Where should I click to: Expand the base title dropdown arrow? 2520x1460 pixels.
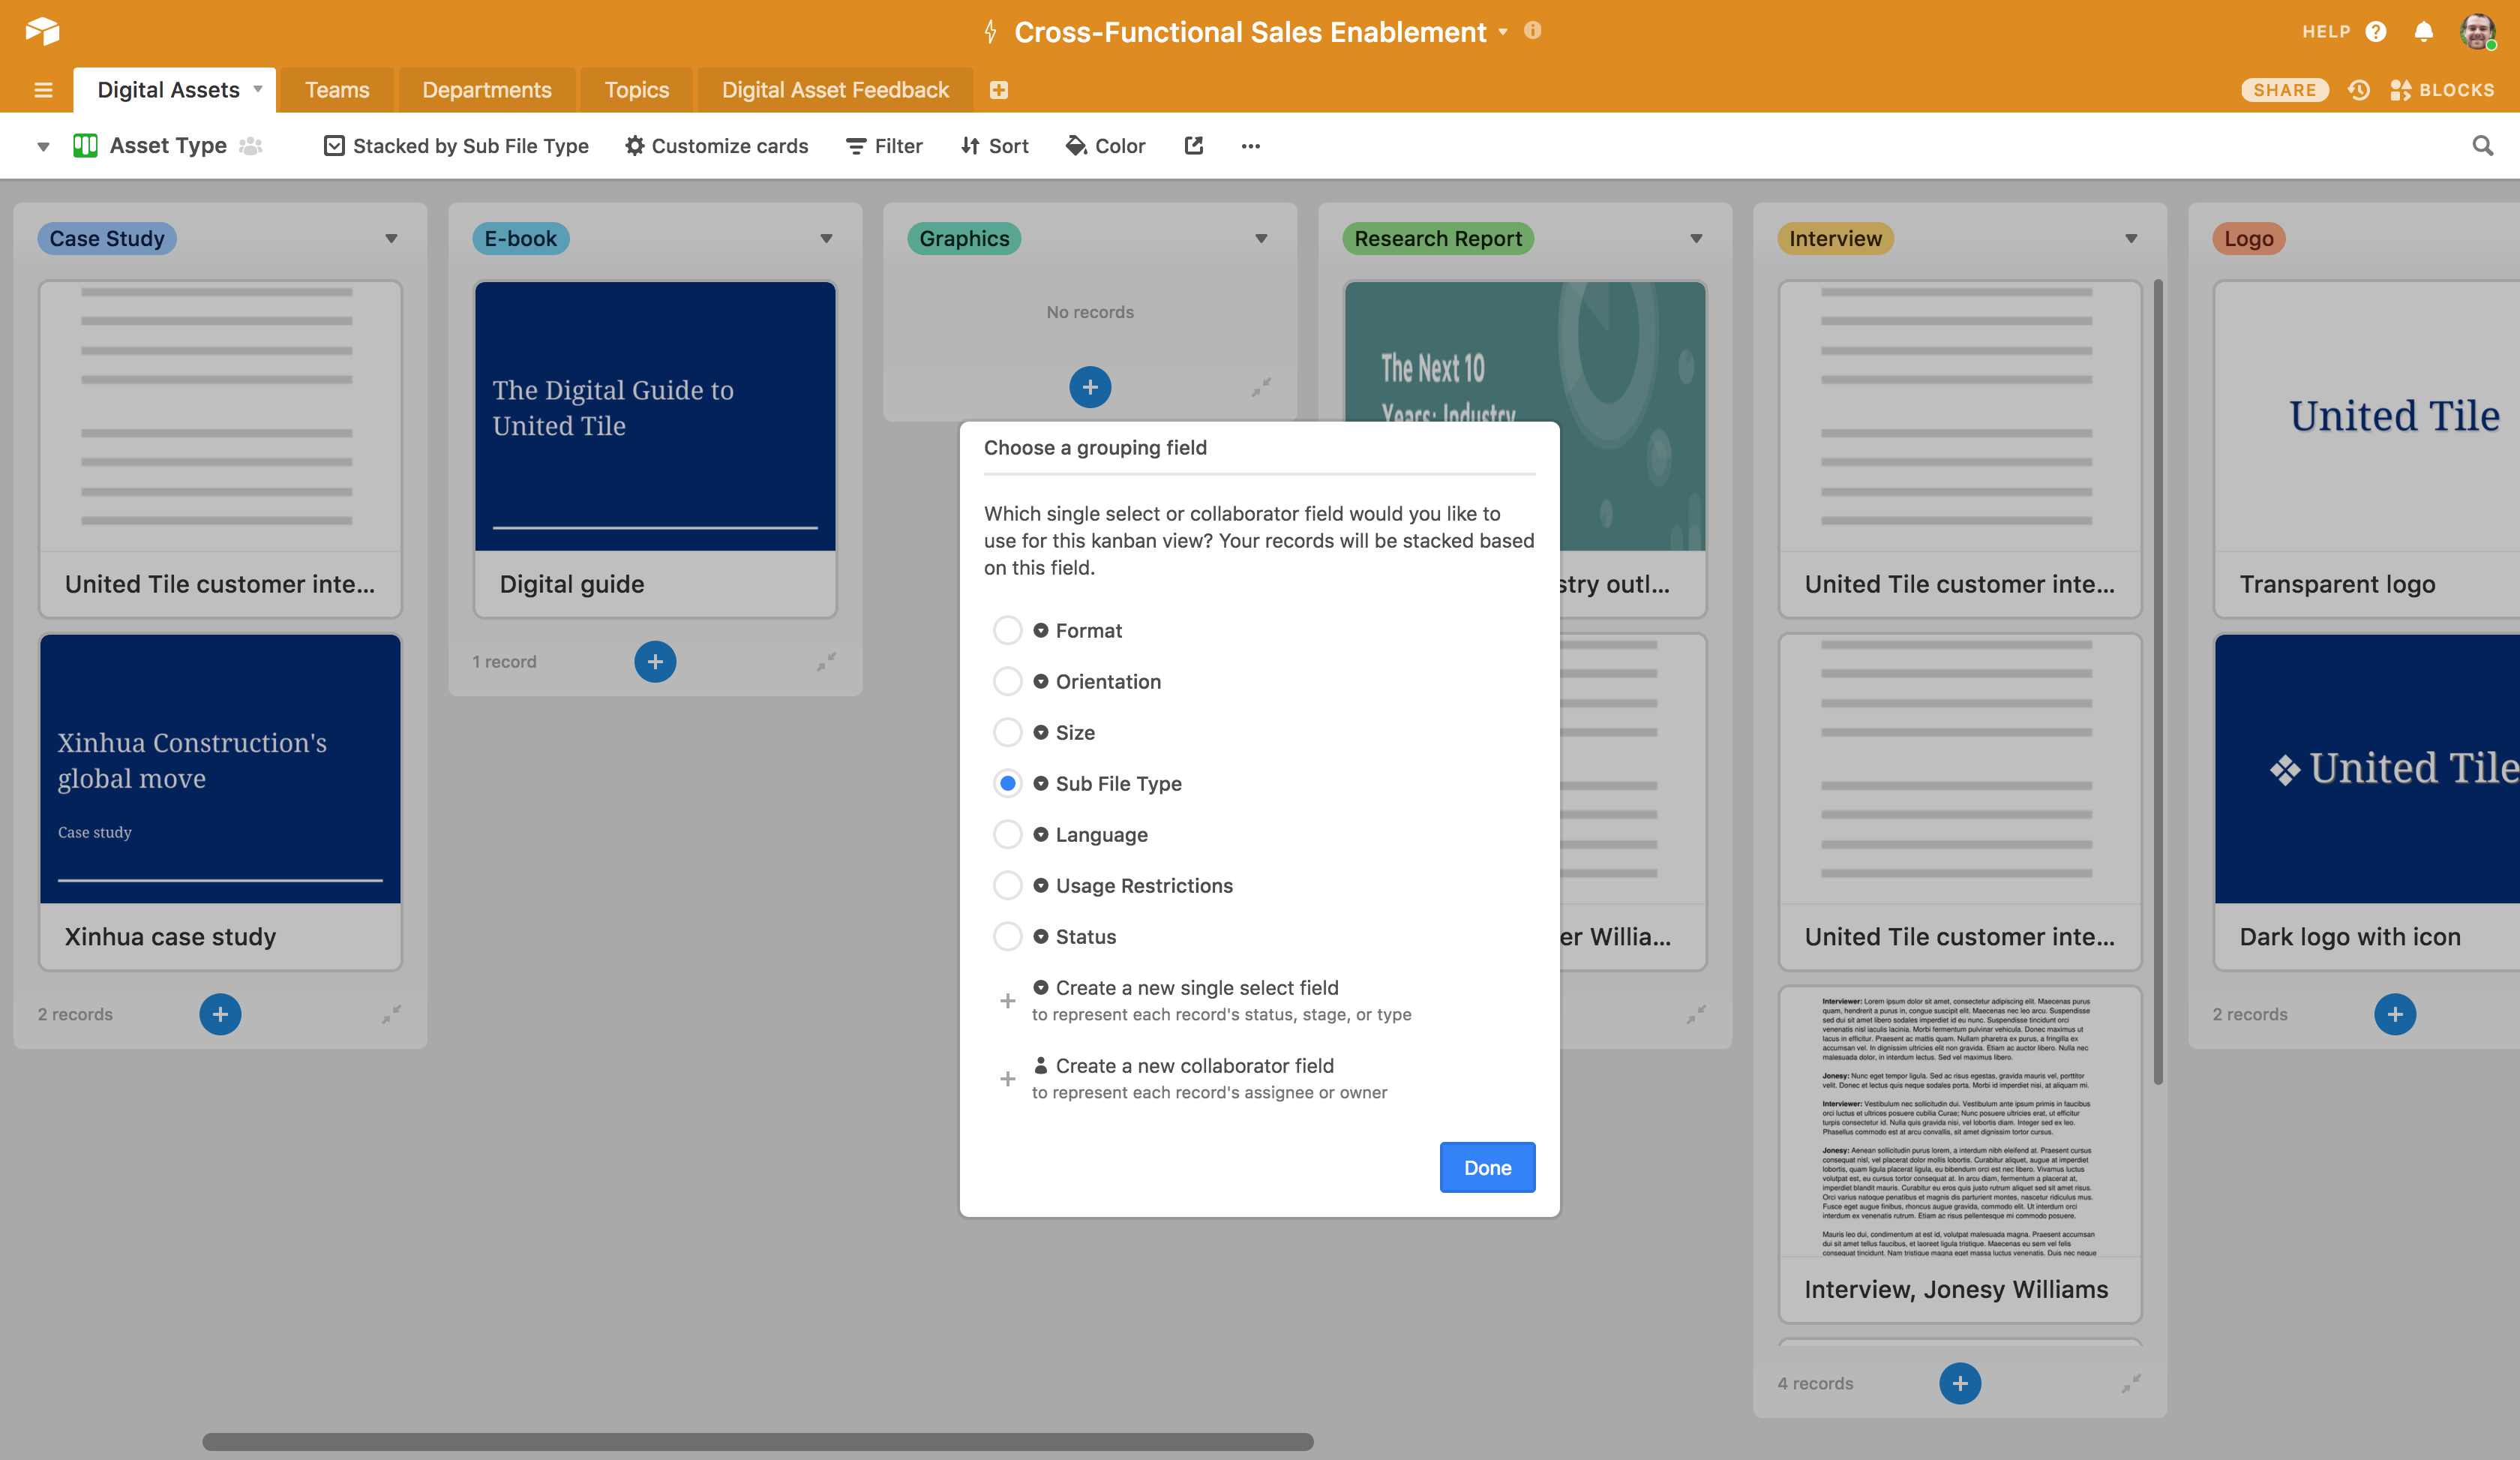point(1503,32)
